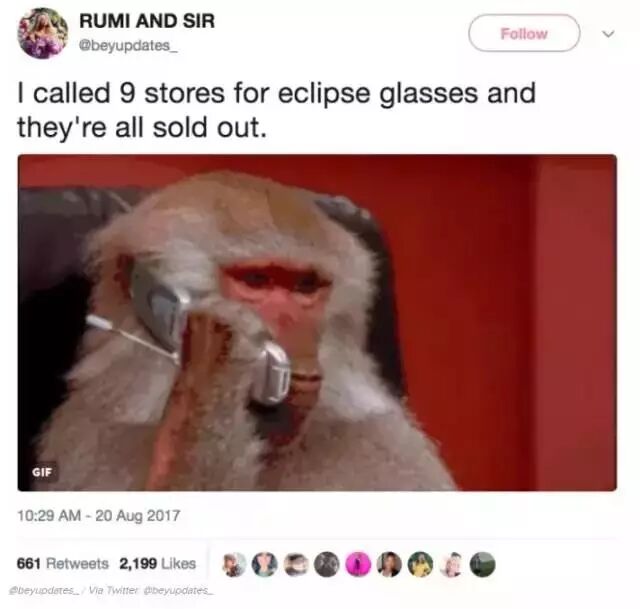This screenshot has width=640, height=609.
Task: View the 661 Retweets list
Action: [63, 564]
